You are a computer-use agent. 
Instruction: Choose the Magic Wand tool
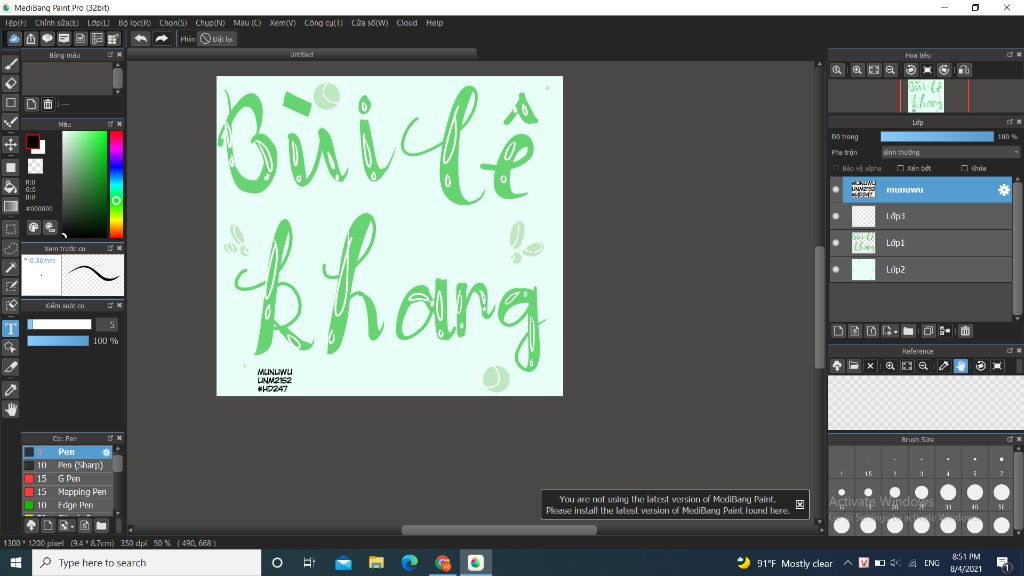tap(10, 267)
